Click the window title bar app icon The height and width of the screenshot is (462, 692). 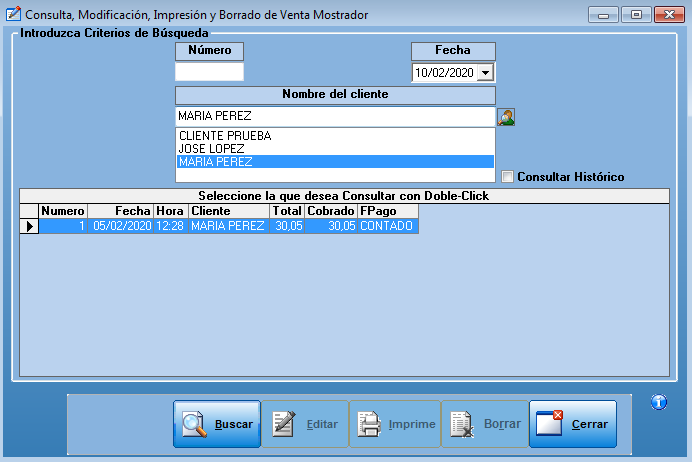tap(13, 14)
